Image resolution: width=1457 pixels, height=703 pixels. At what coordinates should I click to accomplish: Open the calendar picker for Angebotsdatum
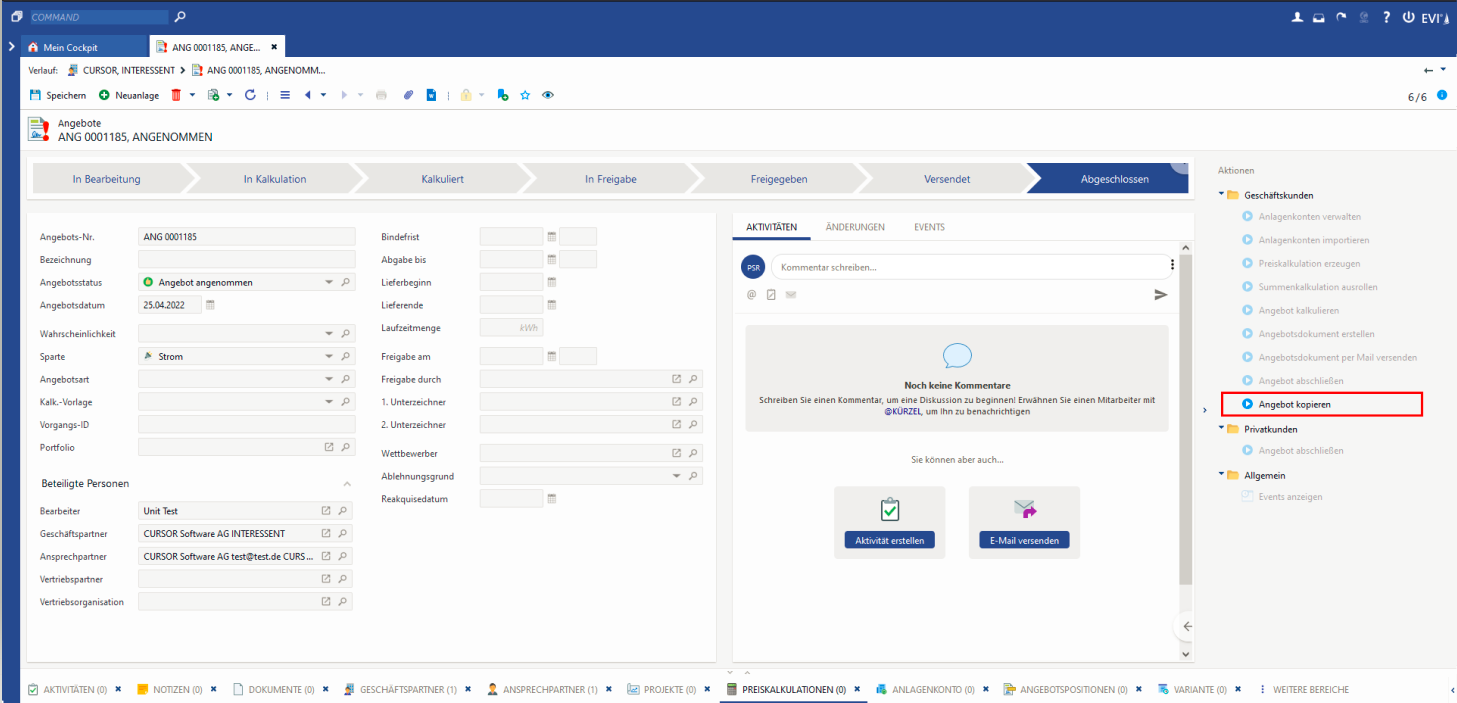[211, 305]
